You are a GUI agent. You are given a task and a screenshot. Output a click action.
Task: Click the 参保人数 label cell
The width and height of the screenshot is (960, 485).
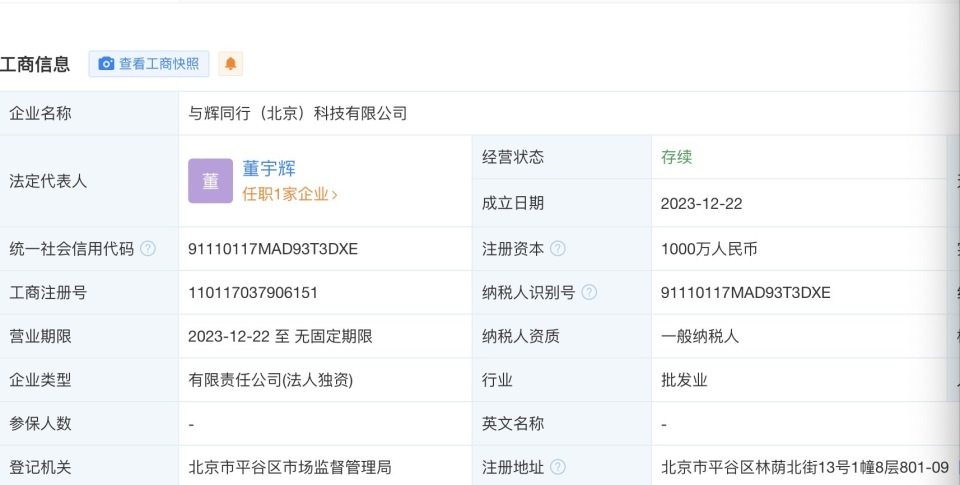(89, 424)
